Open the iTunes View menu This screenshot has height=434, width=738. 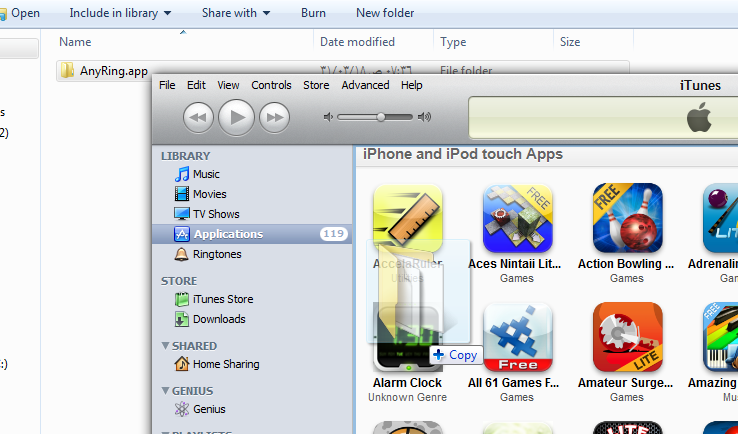(x=228, y=85)
